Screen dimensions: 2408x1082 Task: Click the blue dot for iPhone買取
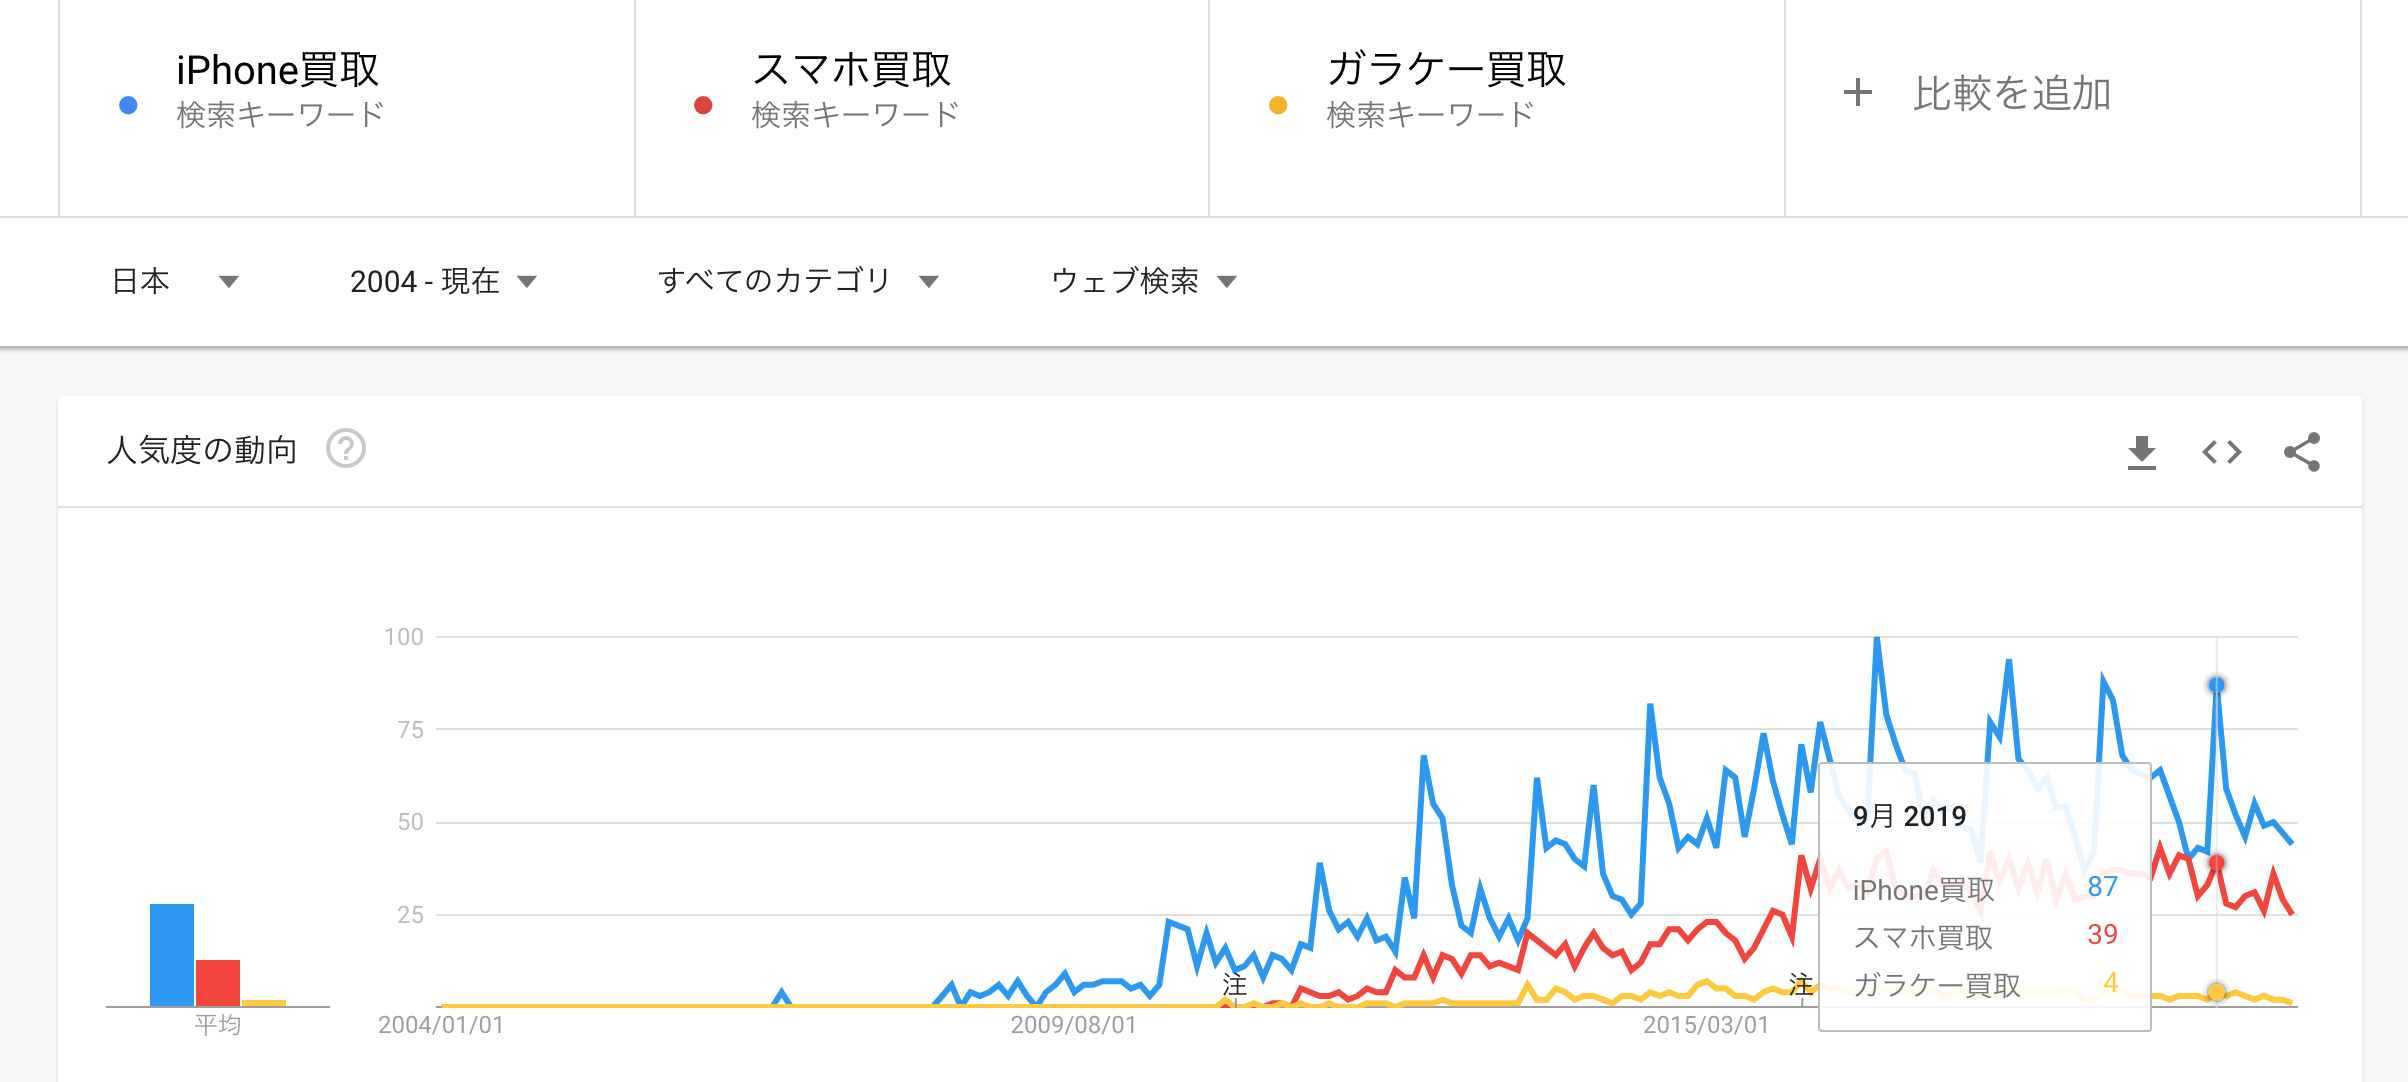(128, 105)
